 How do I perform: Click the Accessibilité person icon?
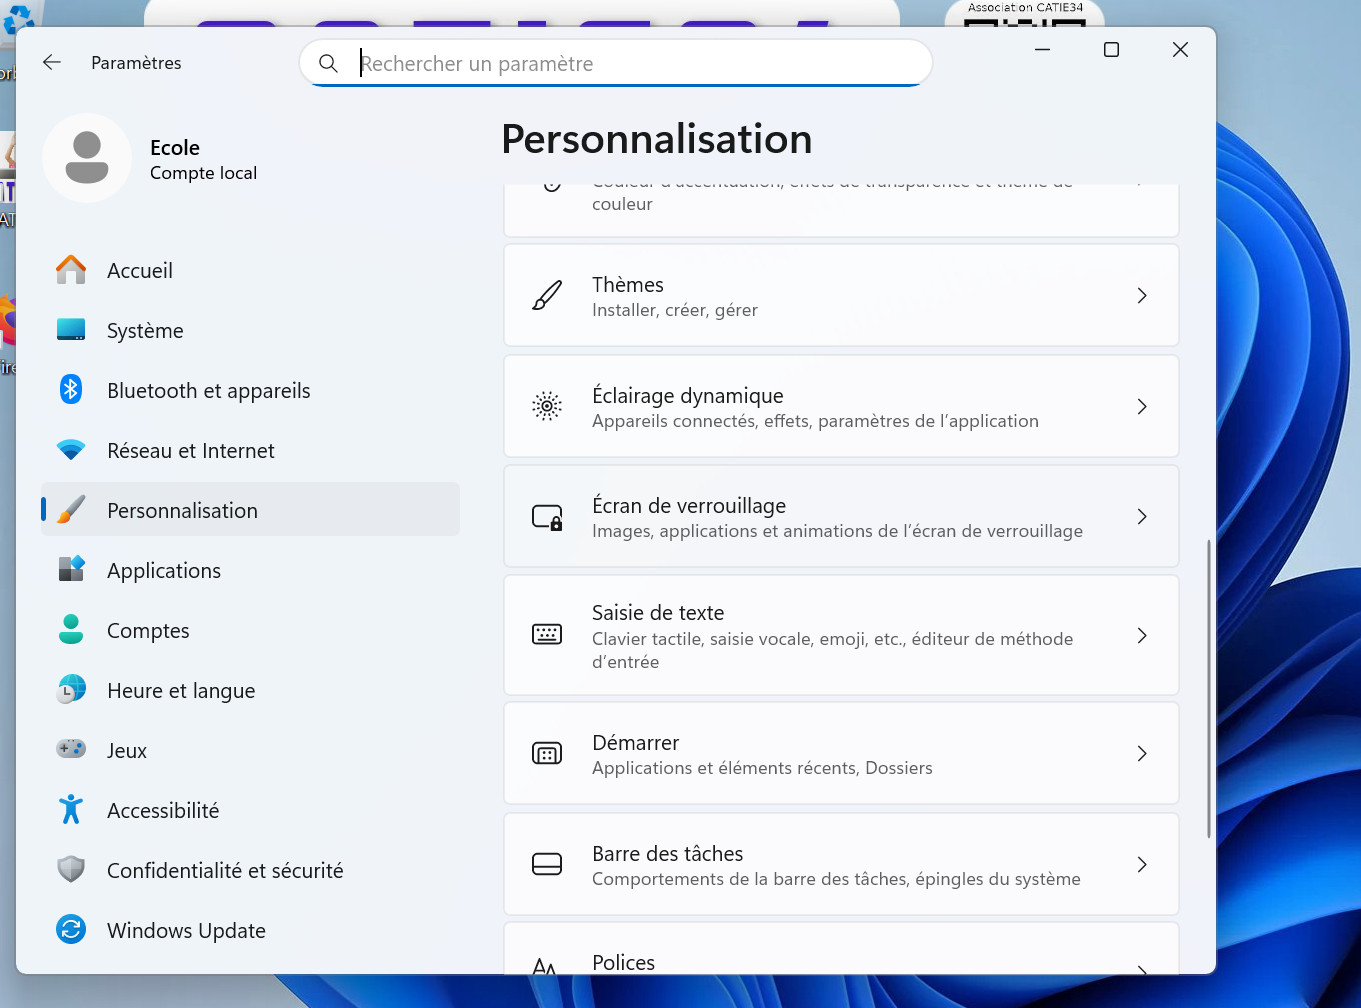tap(71, 810)
